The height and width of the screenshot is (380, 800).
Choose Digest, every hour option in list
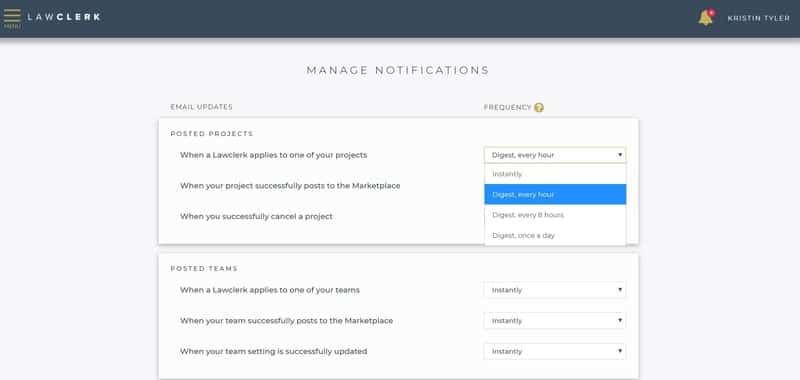click(x=555, y=194)
